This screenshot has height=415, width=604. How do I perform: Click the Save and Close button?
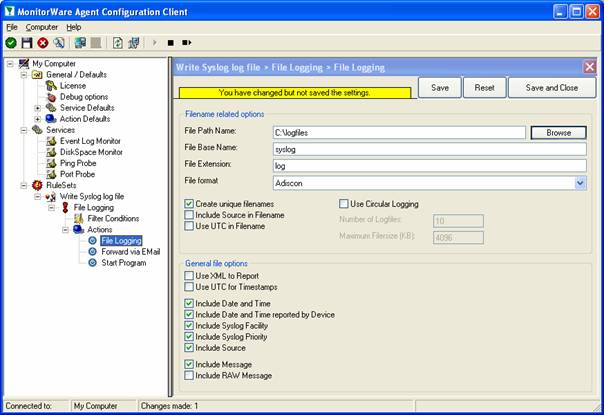click(552, 87)
